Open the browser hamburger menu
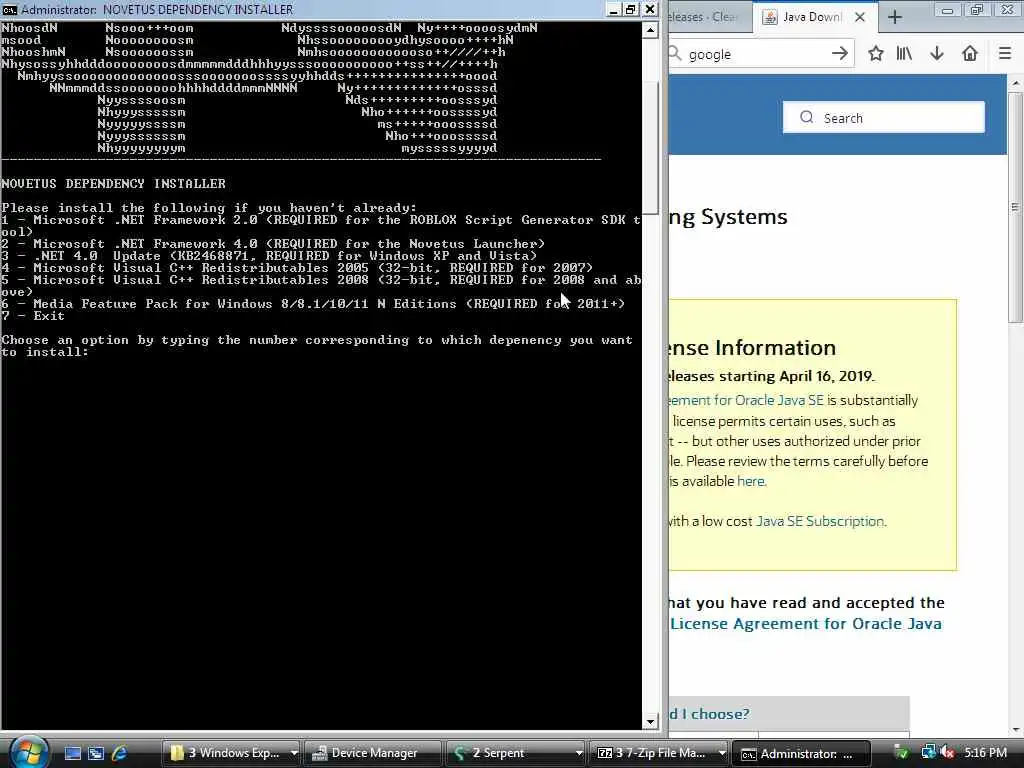The height and width of the screenshot is (768, 1024). click(x=1004, y=54)
